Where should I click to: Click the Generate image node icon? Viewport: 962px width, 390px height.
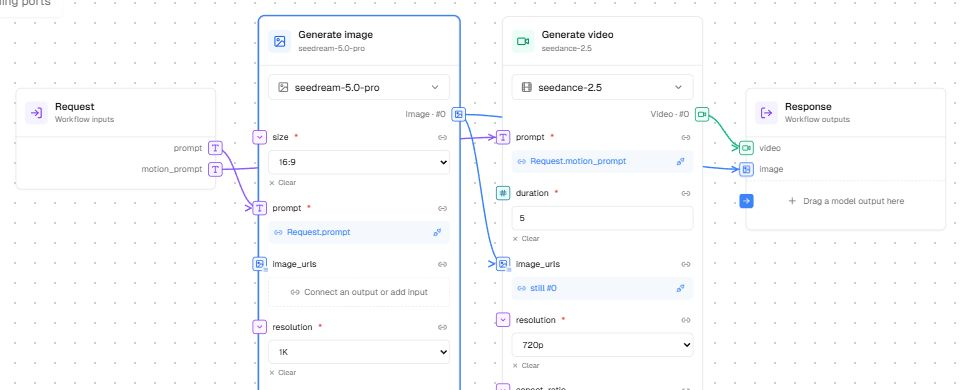(280, 41)
